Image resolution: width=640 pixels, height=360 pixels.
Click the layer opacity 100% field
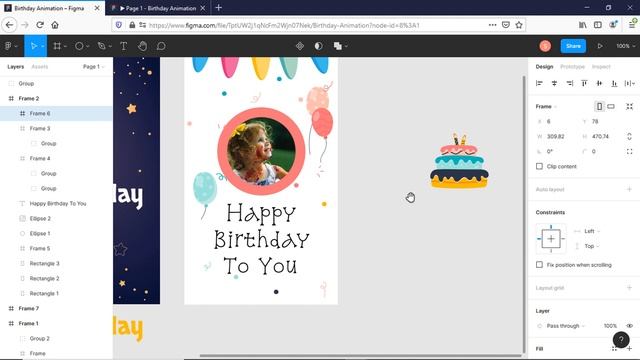coord(610,326)
